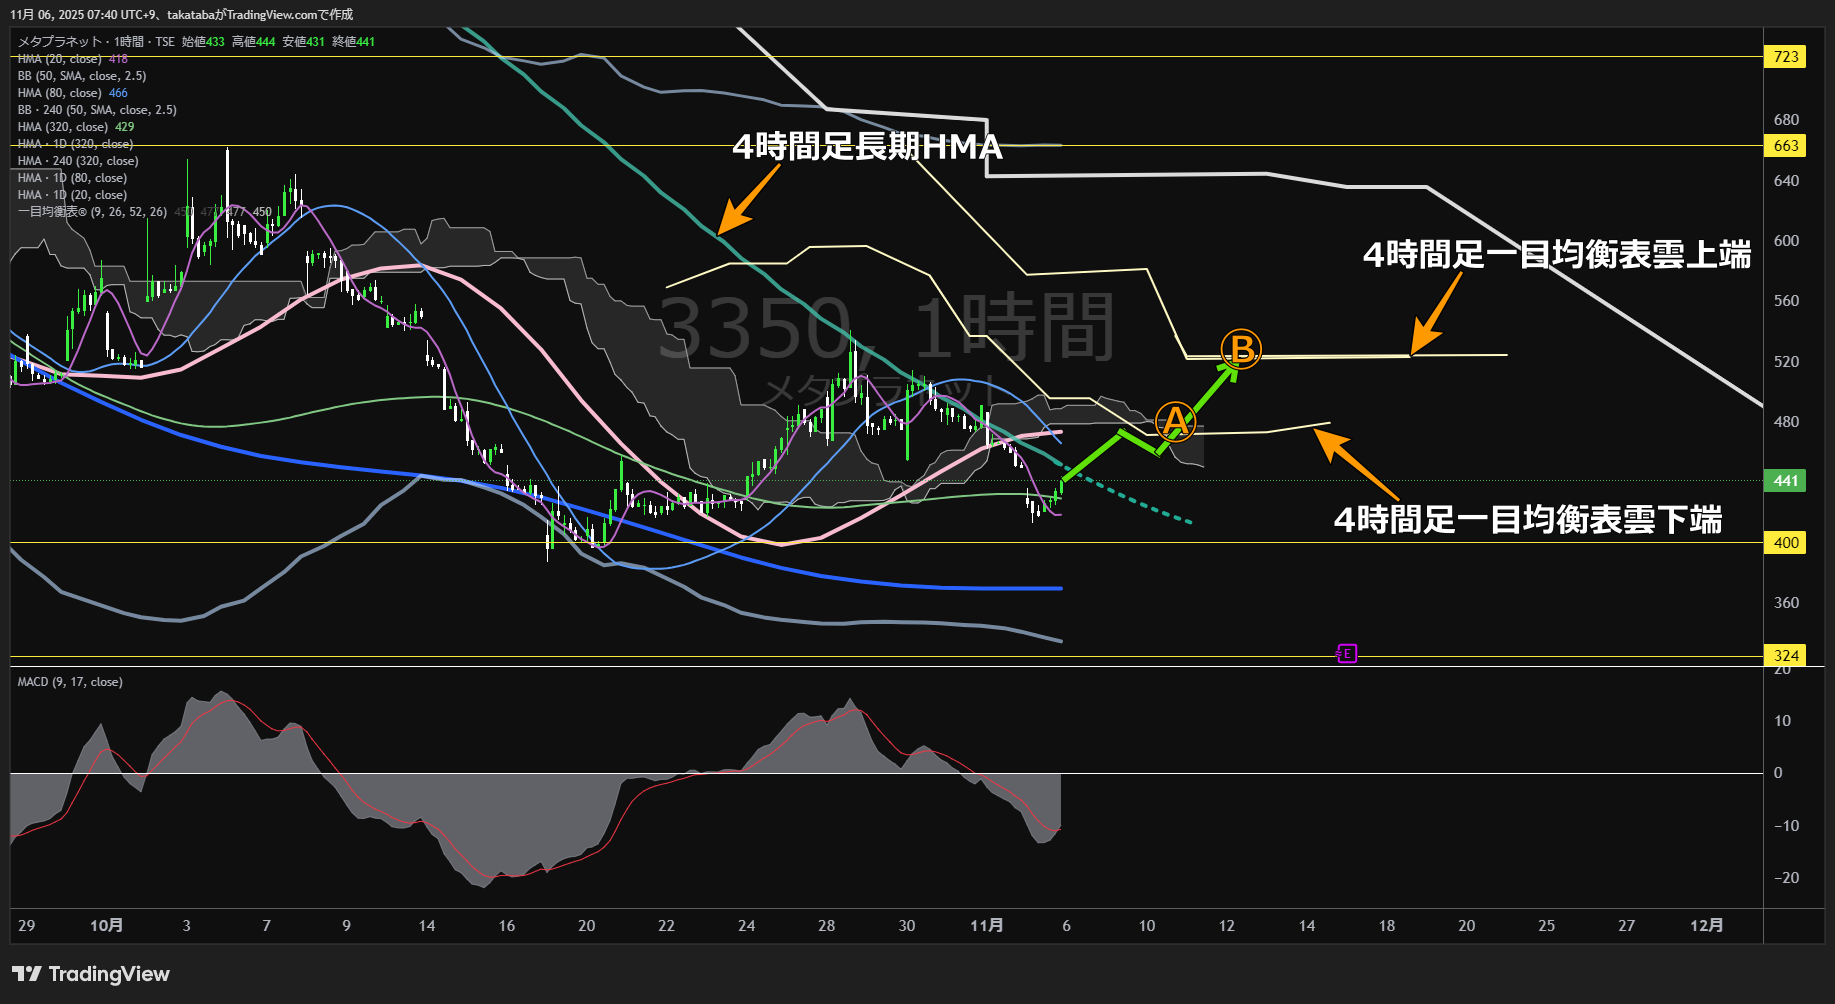
Task: Click the 11月 label on time axis
Action: [x=987, y=926]
